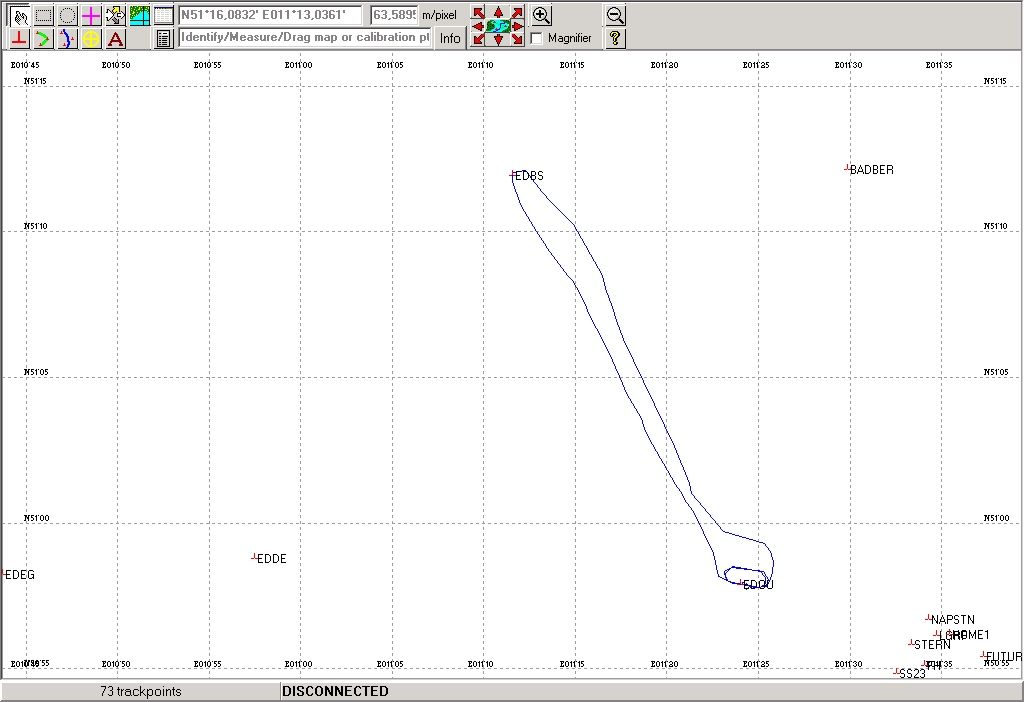
Task: Click the m/pixel scale value field
Action: click(x=394, y=15)
